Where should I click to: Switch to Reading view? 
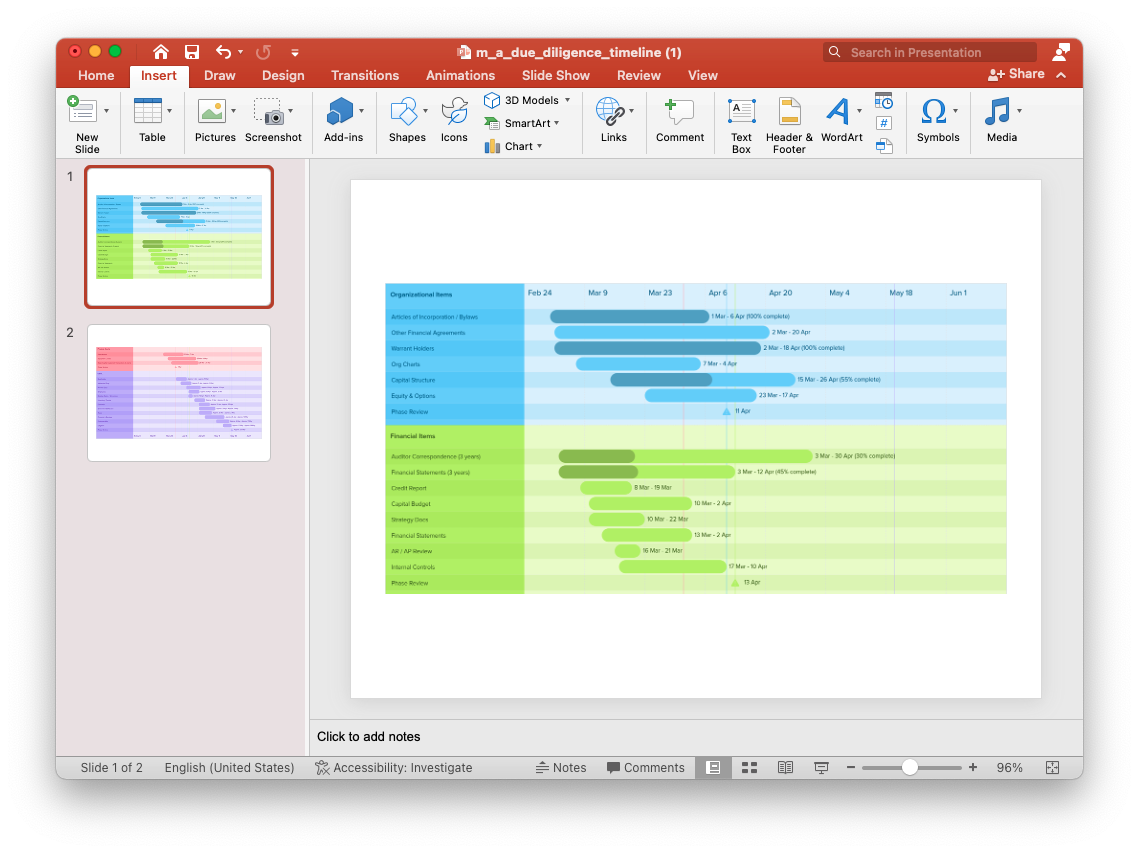pos(785,767)
